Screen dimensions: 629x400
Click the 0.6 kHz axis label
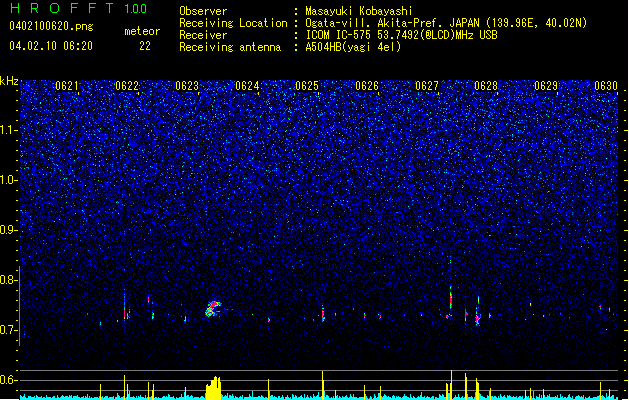pos(8,380)
